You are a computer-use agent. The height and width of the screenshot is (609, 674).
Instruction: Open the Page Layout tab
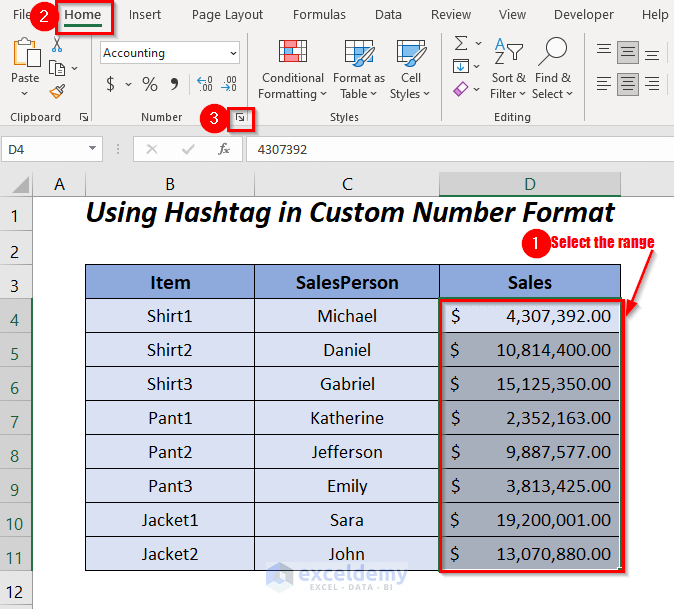coord(227,15)
